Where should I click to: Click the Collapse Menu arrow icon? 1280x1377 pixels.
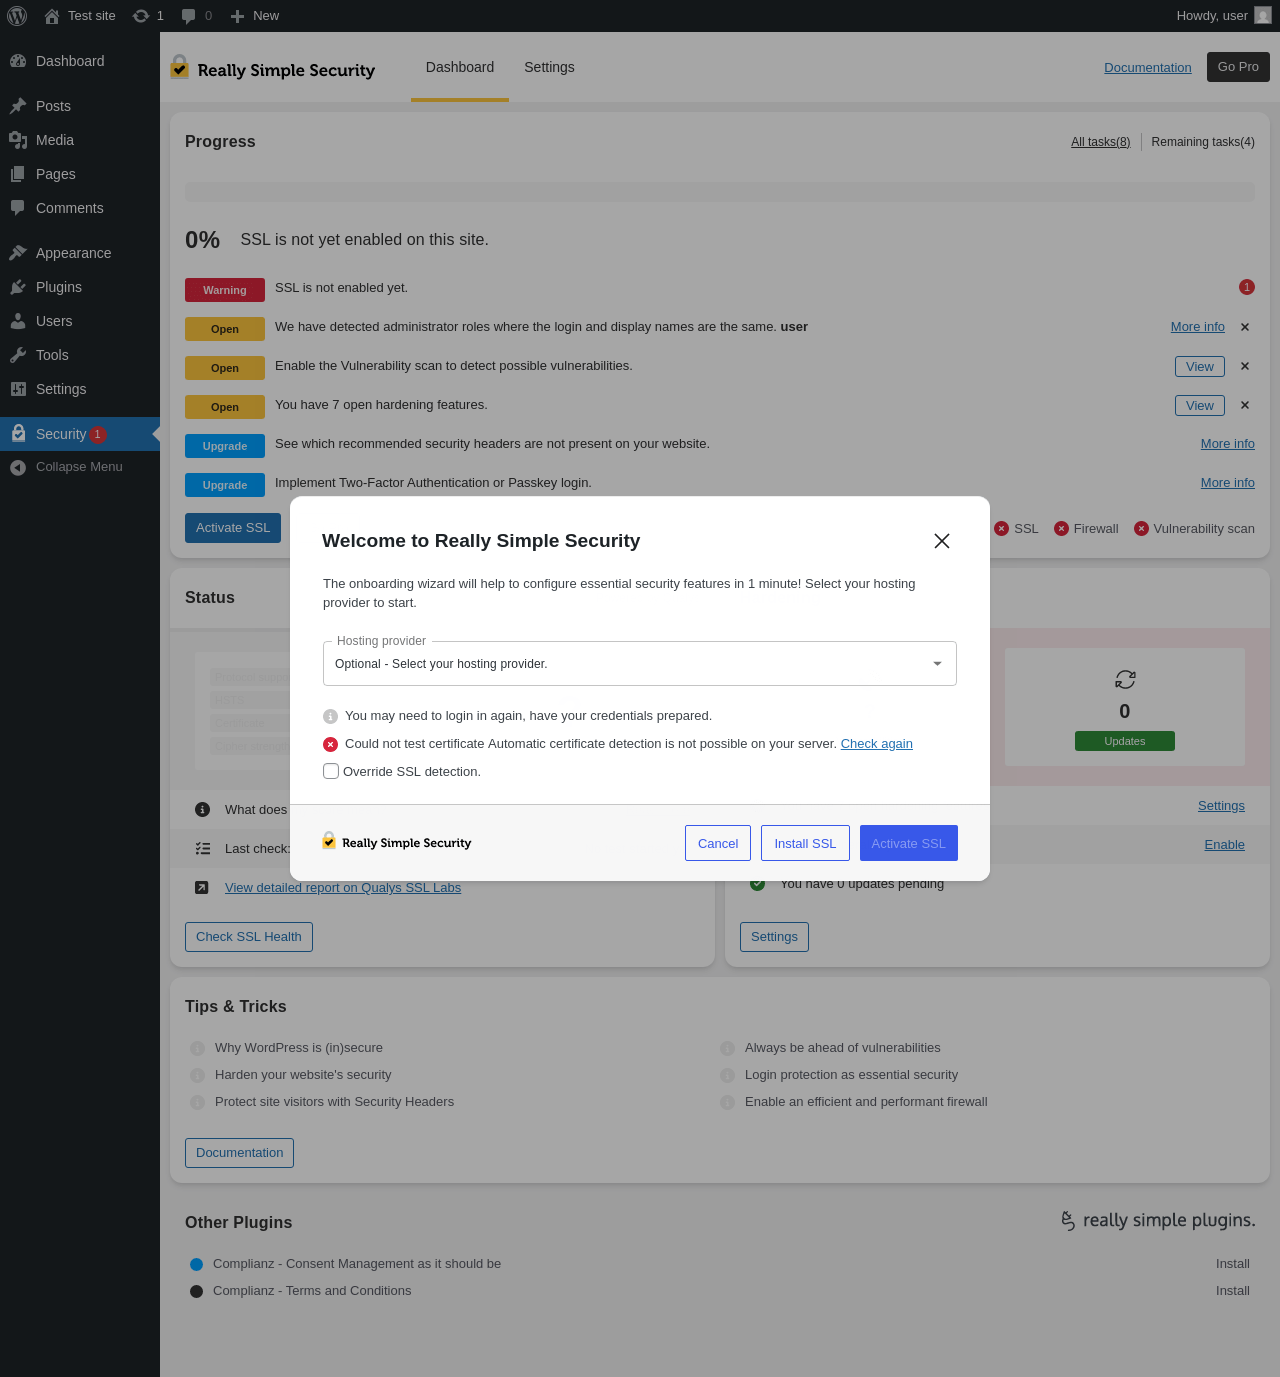(17, 467)
